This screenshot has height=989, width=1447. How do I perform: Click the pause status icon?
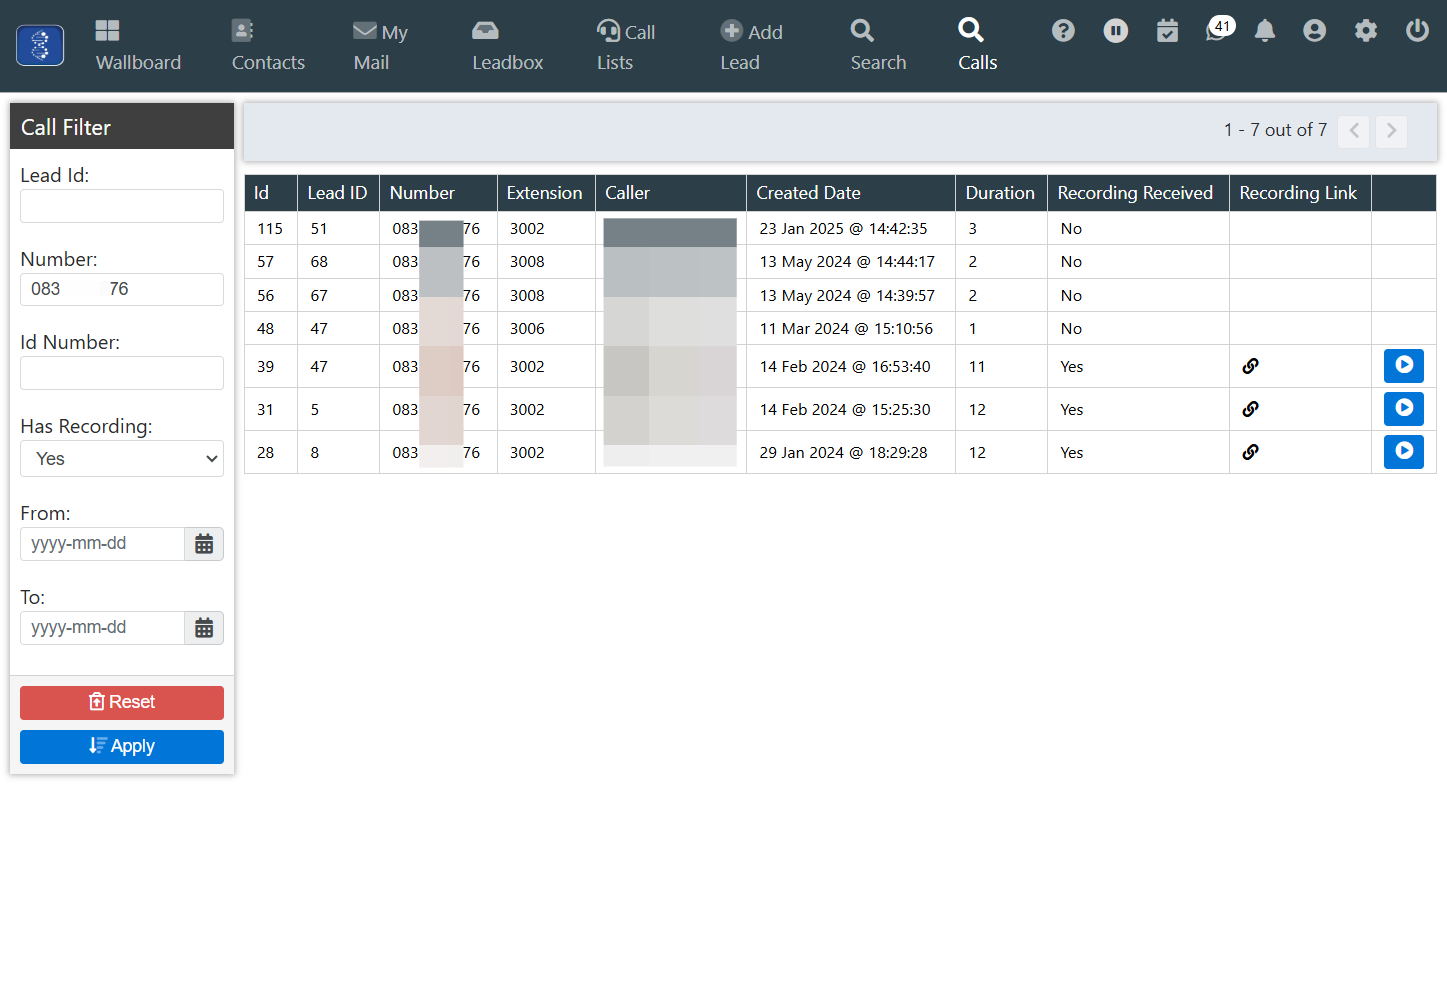[1116, 31]
